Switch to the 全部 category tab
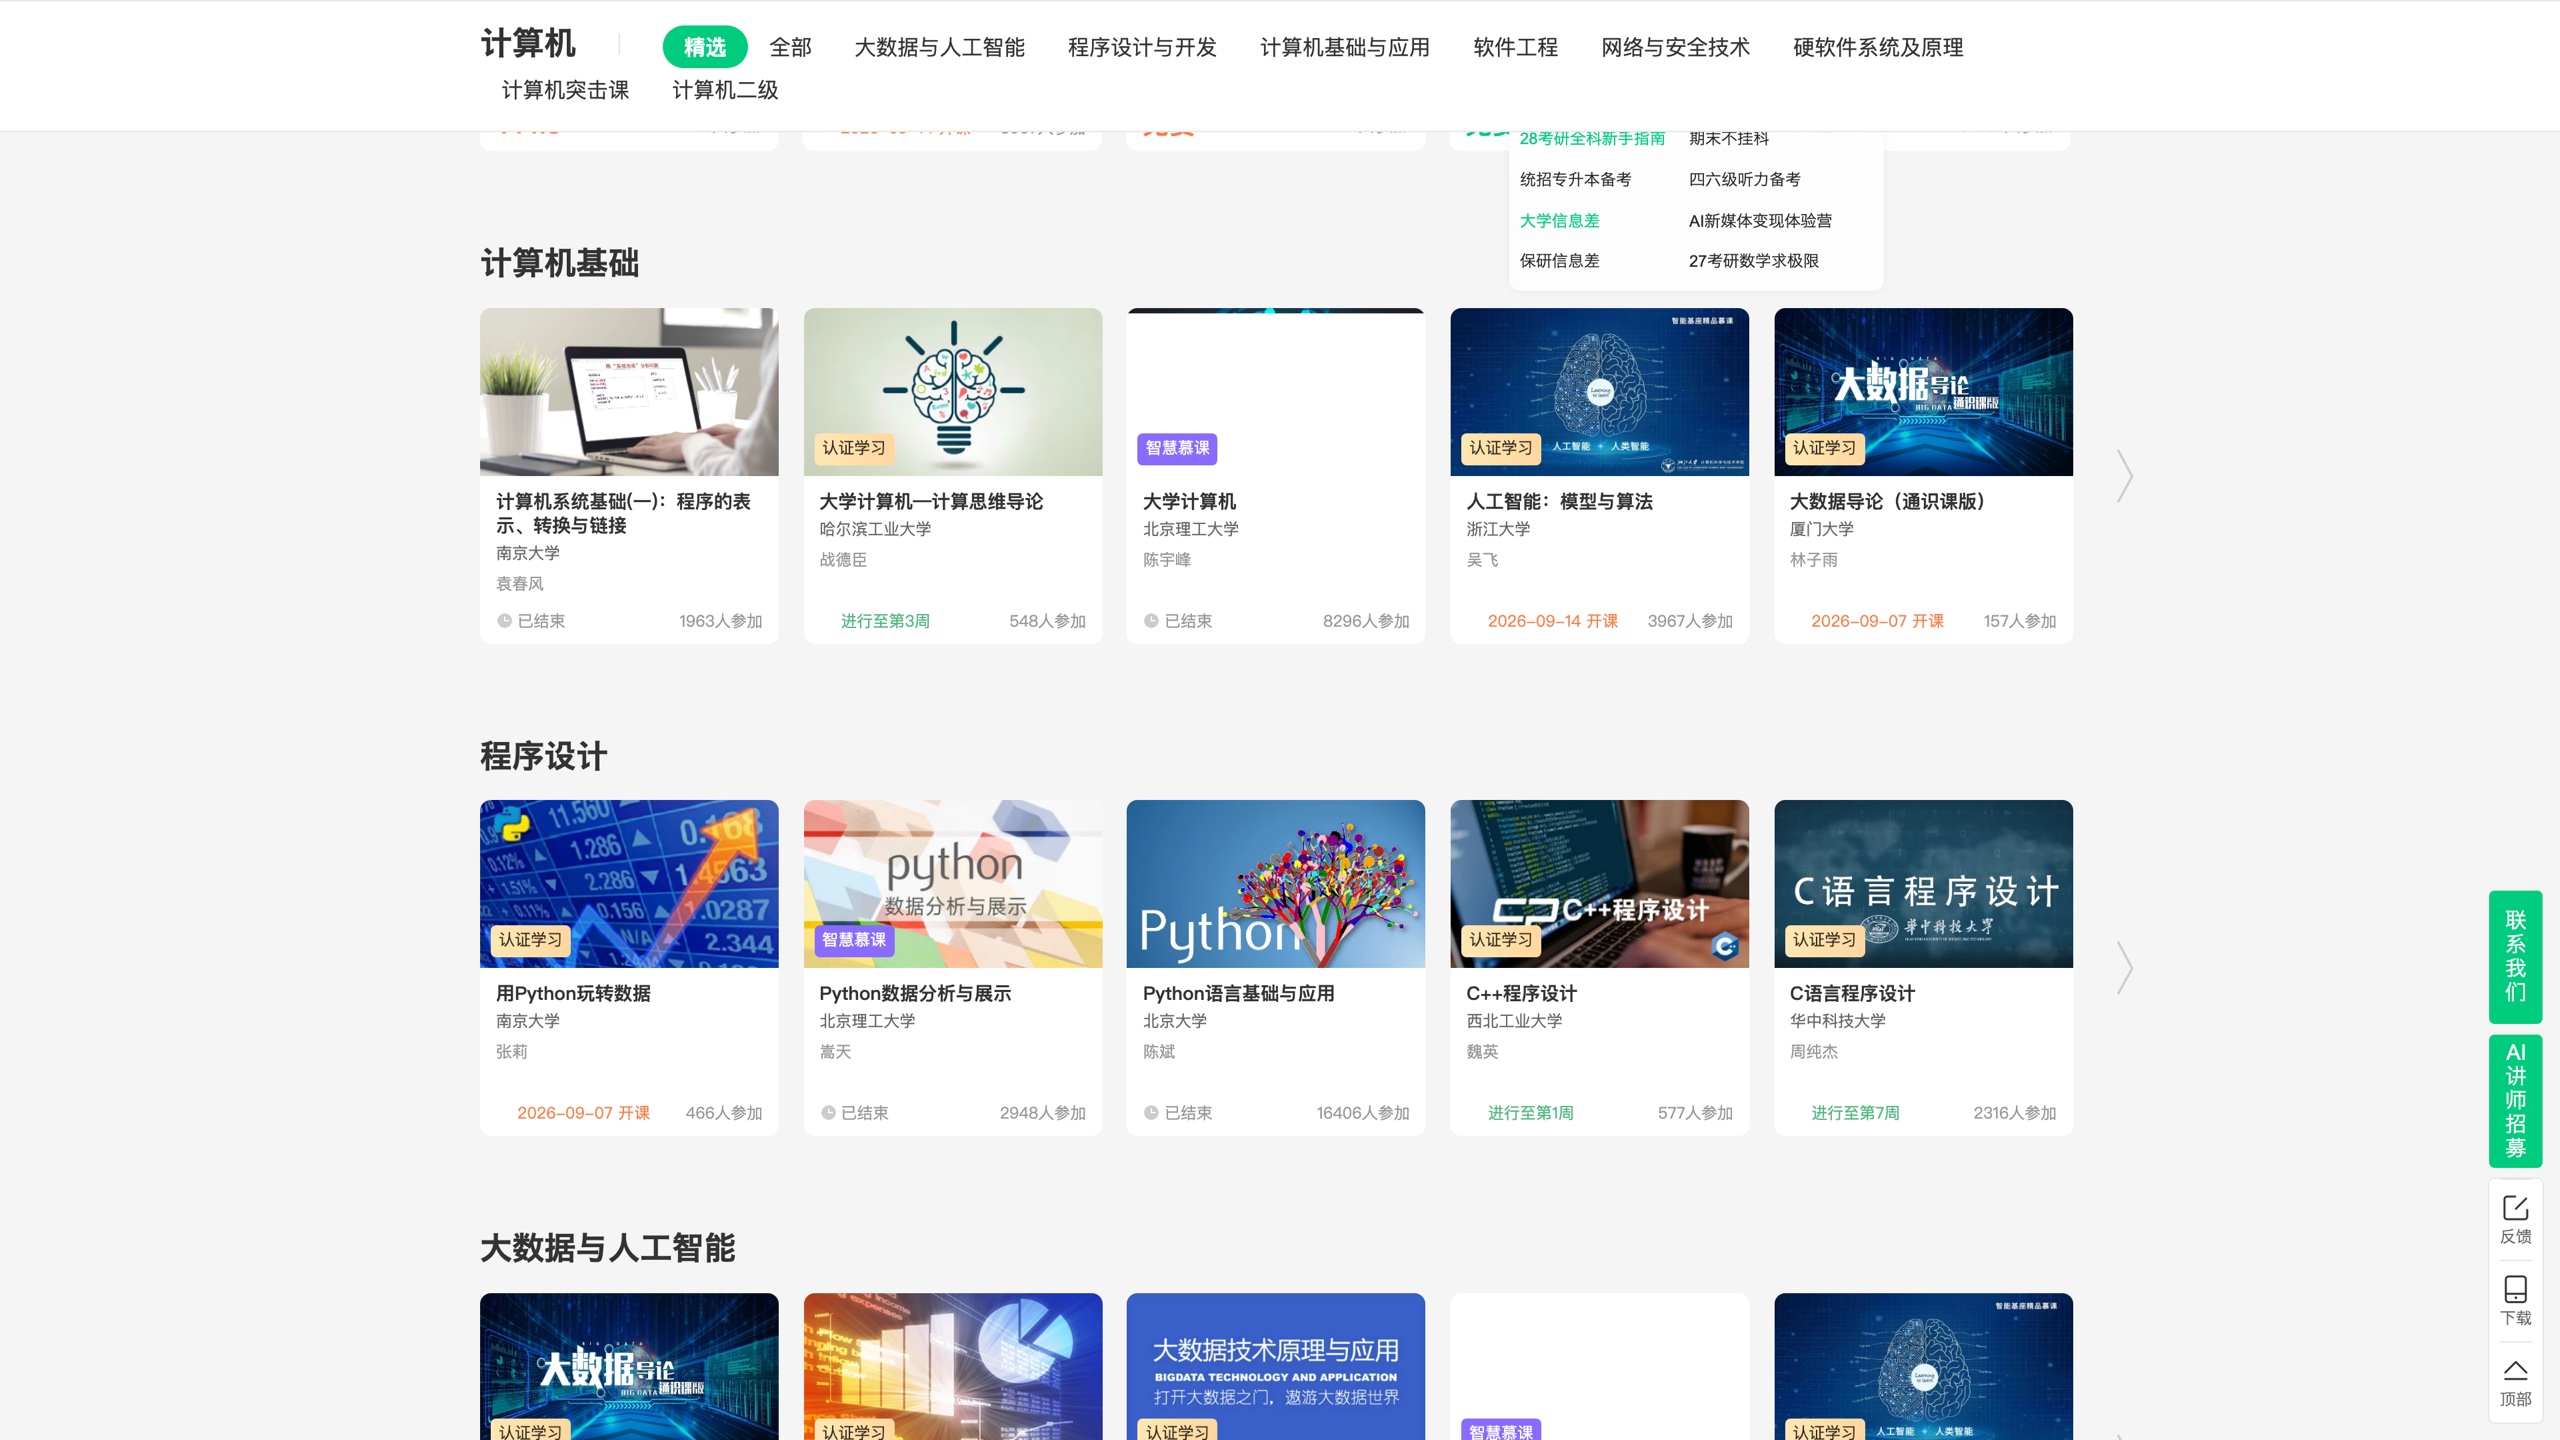The height and width of the screenshot is (1440, 2560). point(790,47)
